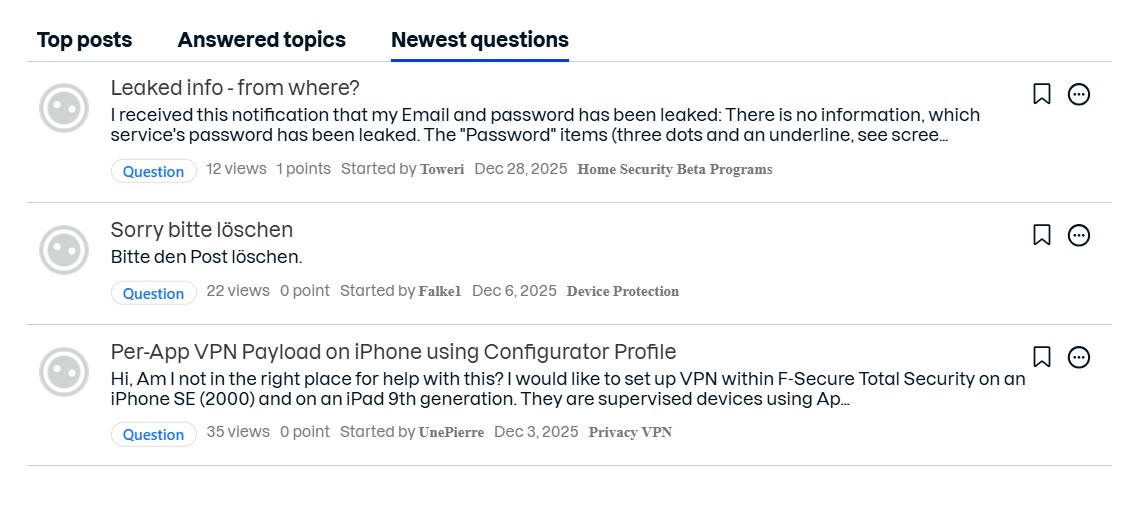Open more options for 'Sorry bitte löschen'

click(1078, 235)
